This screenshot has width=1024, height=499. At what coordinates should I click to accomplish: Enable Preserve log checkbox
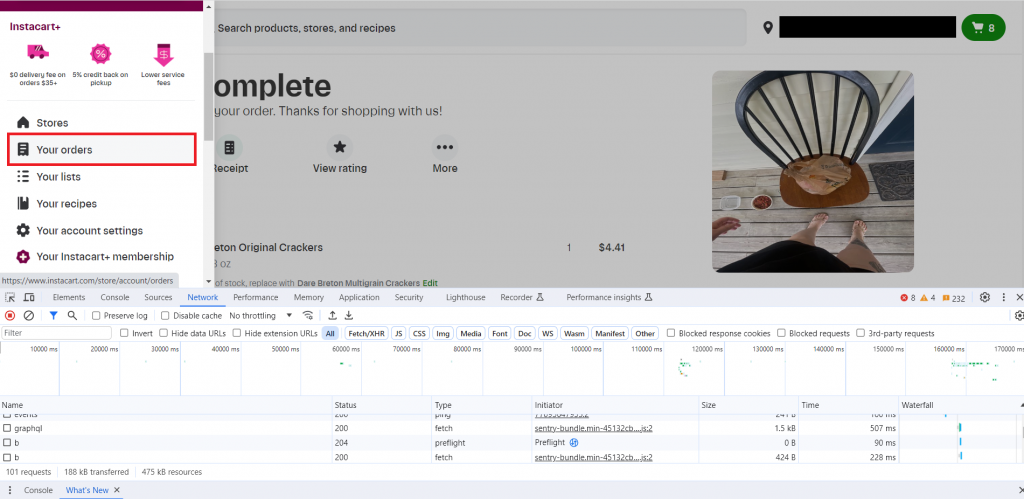click(x=96, y=315)
